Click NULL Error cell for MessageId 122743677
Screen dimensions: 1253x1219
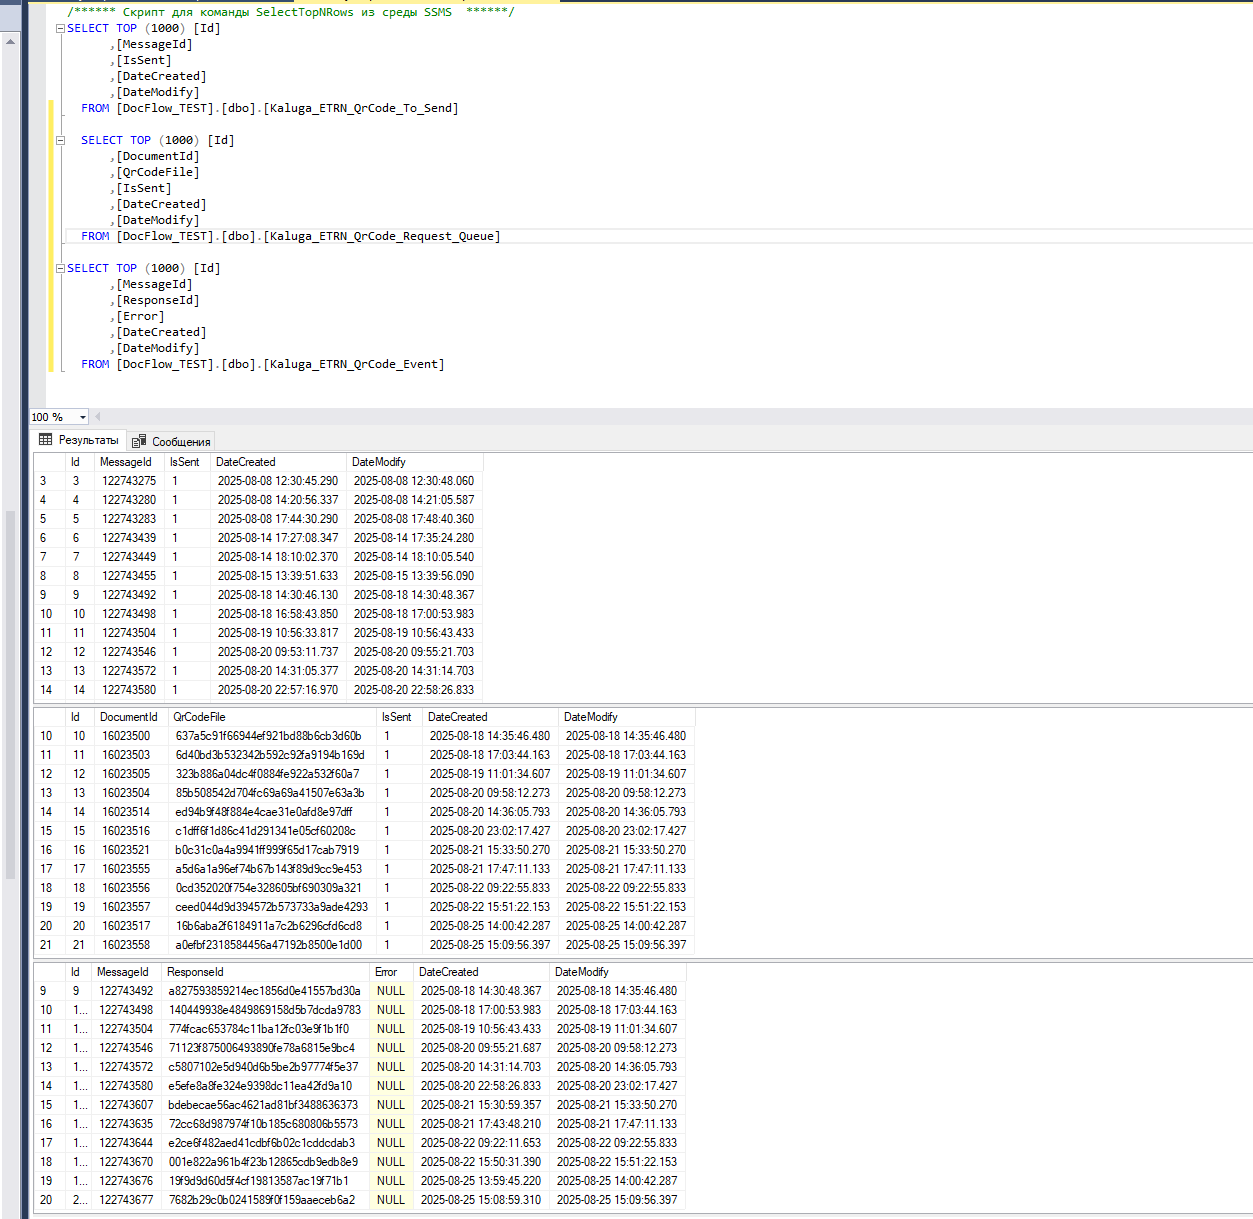(x=390, y=1200)
